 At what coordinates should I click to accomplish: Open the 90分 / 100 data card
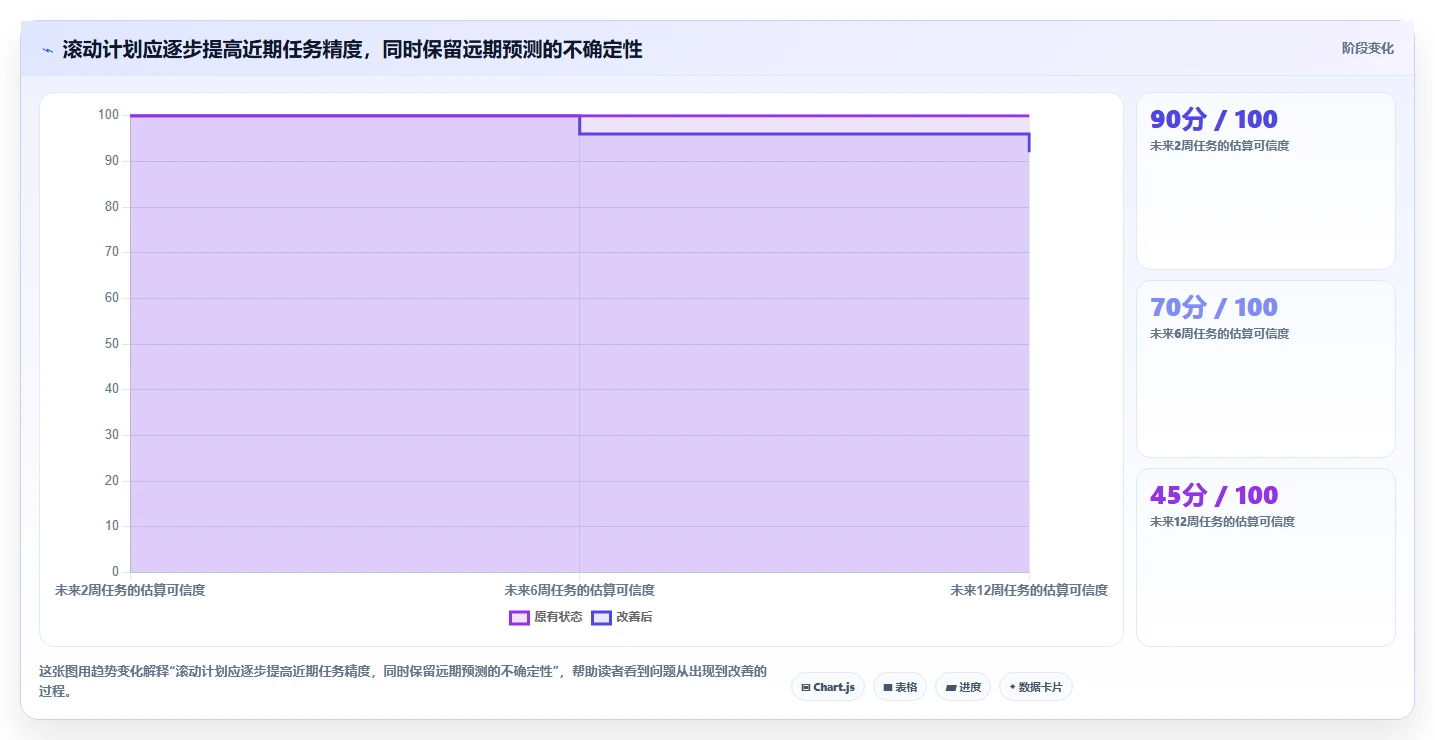click(x=1265, y=181)
